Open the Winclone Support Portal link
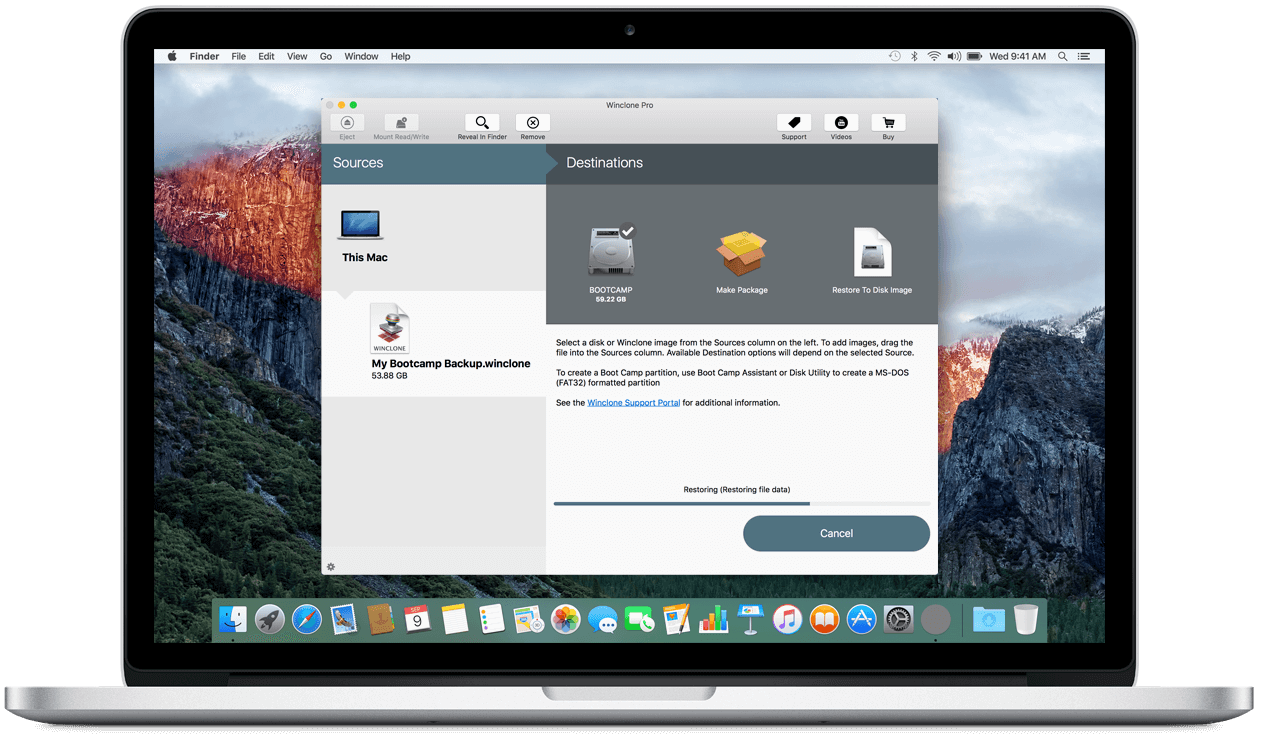The width and height of the screenshot is (1268, 735). [x=633, y=403]
